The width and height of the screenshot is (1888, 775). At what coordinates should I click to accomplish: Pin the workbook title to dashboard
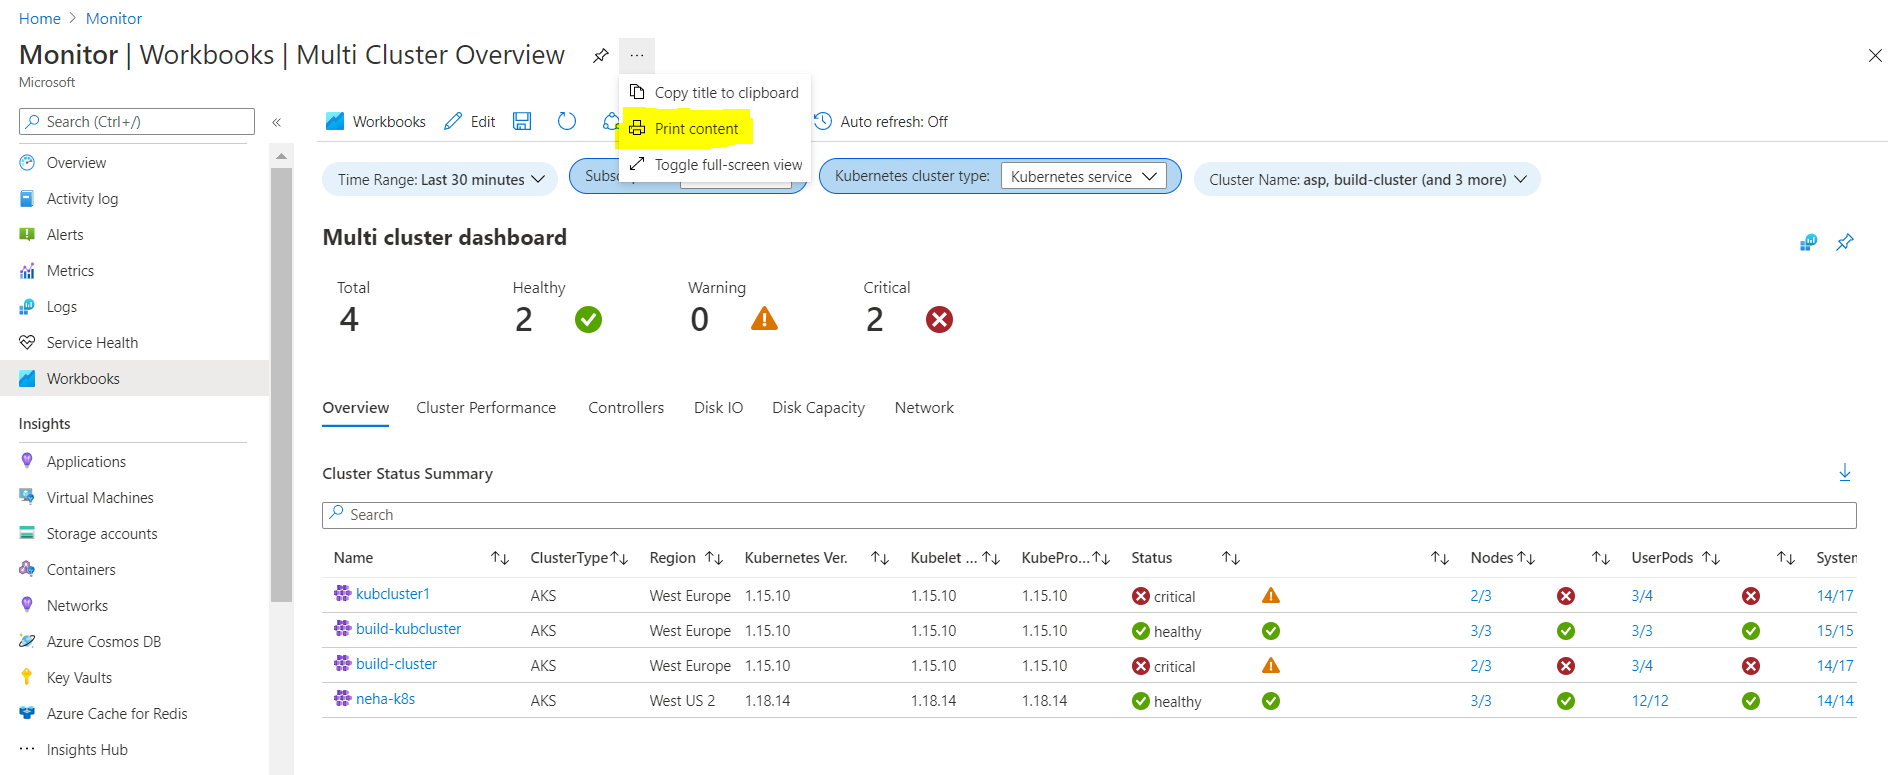600,56
